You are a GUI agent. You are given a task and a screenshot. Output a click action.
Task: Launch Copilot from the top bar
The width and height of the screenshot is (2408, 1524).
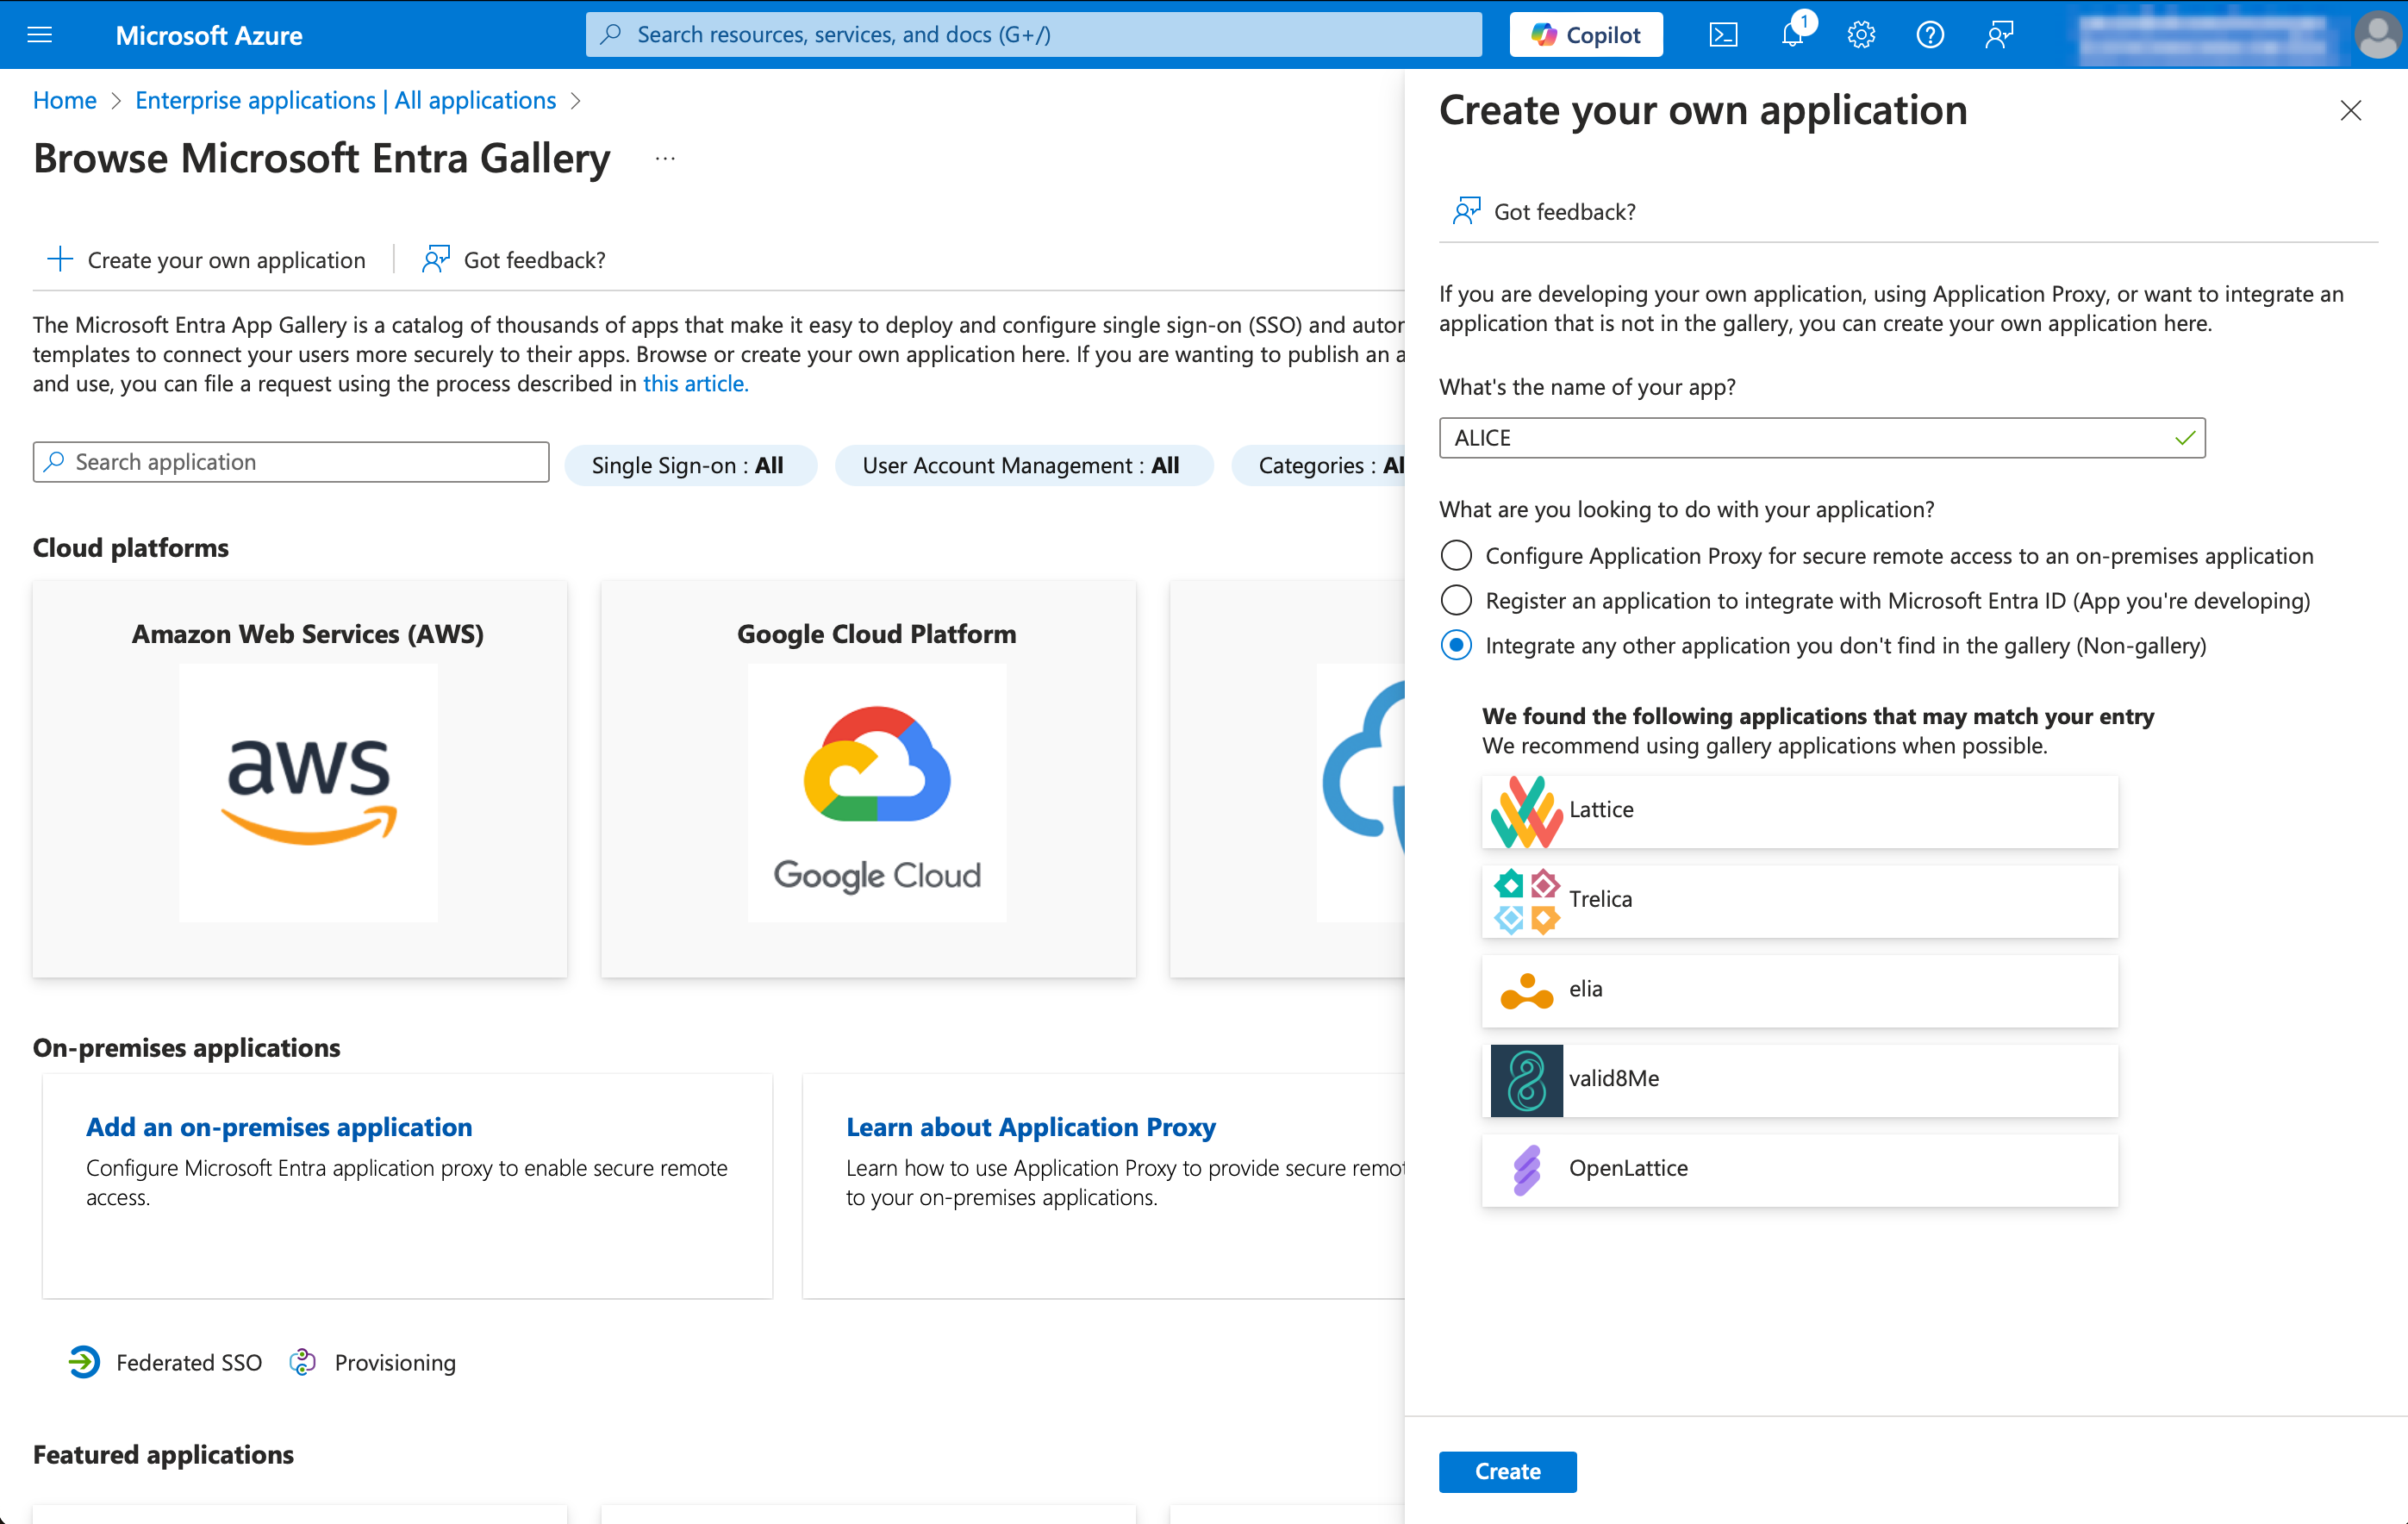pos(1585,35)
